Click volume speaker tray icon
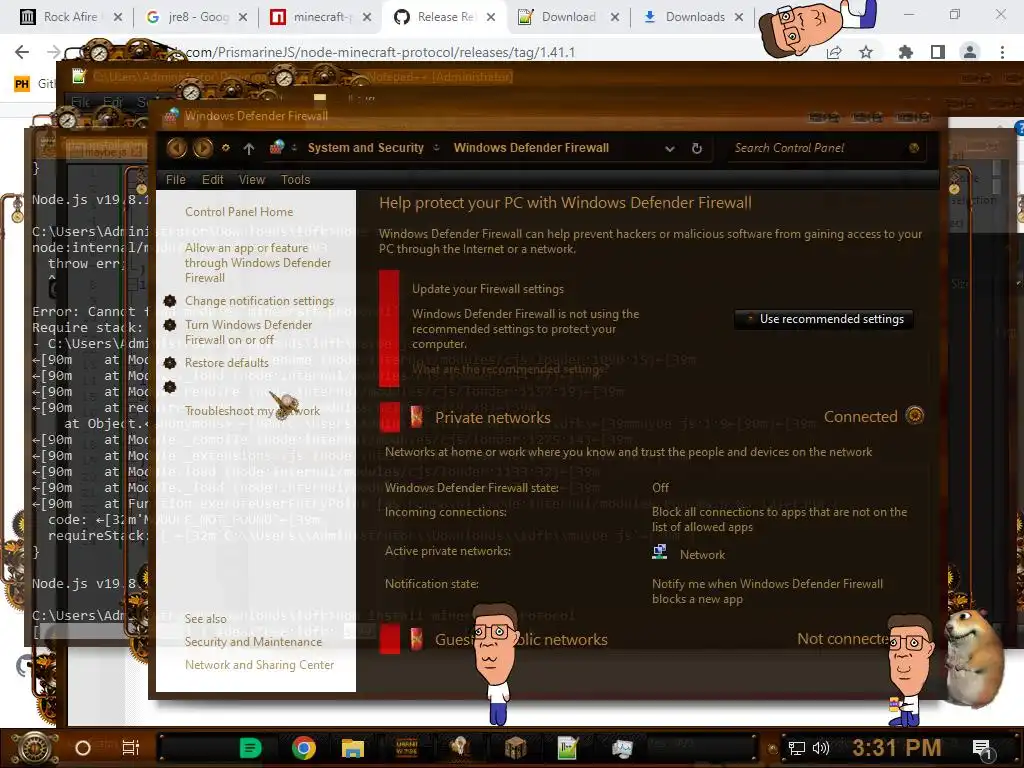 (x=821, y=748)
